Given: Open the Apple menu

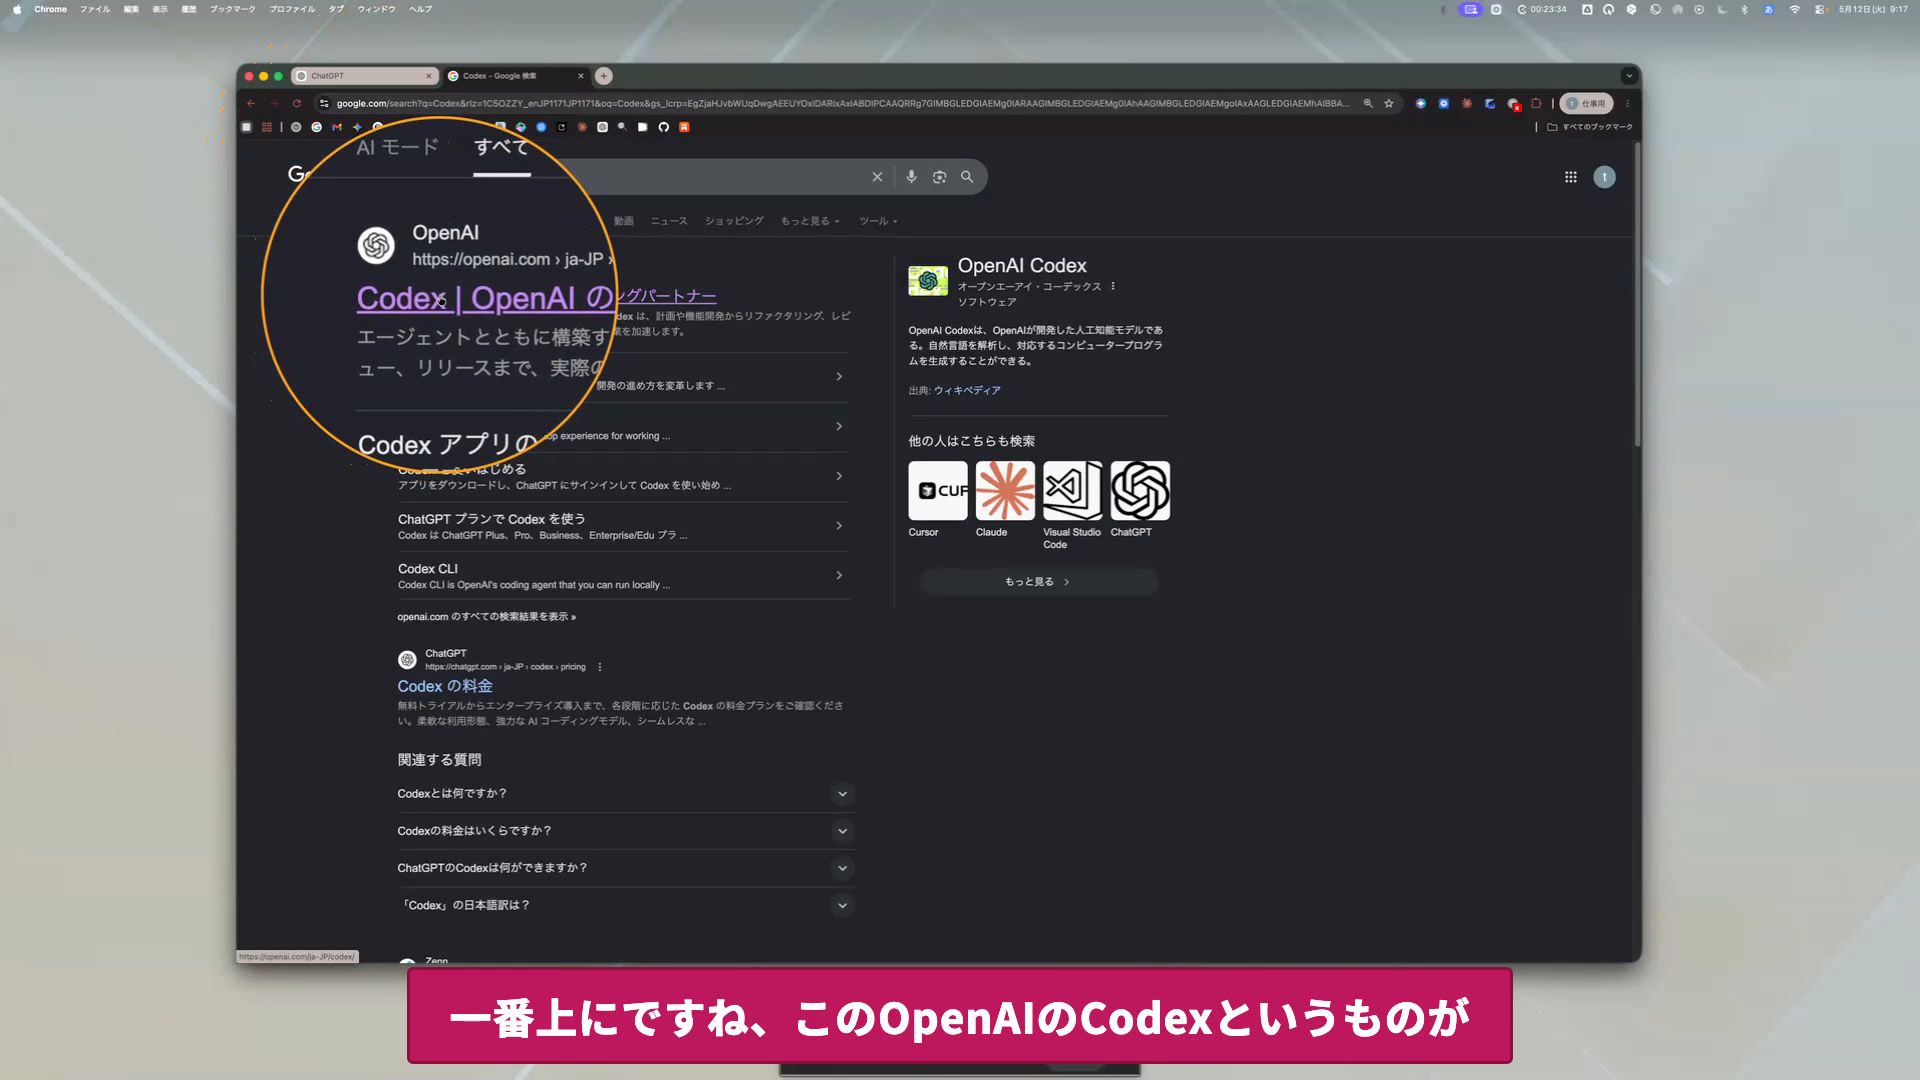Looking at the screenshot, I should coord(17,9).
